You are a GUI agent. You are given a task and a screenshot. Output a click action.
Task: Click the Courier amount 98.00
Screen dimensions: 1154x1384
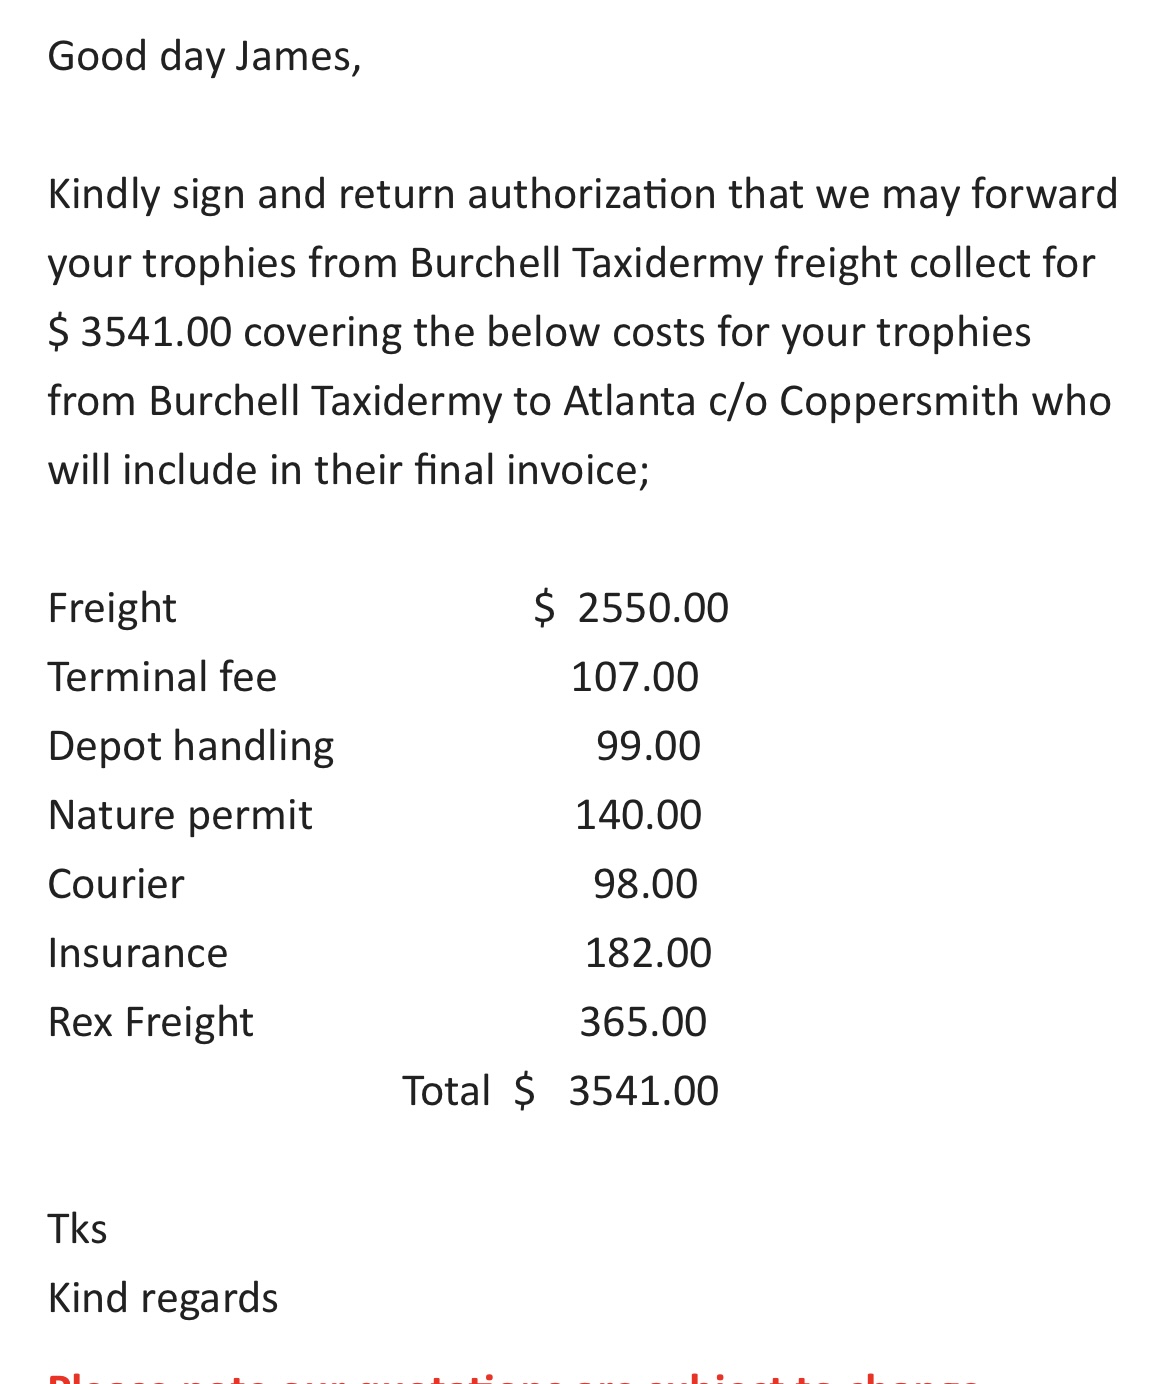pyautogui.click(x=645, y=885)
